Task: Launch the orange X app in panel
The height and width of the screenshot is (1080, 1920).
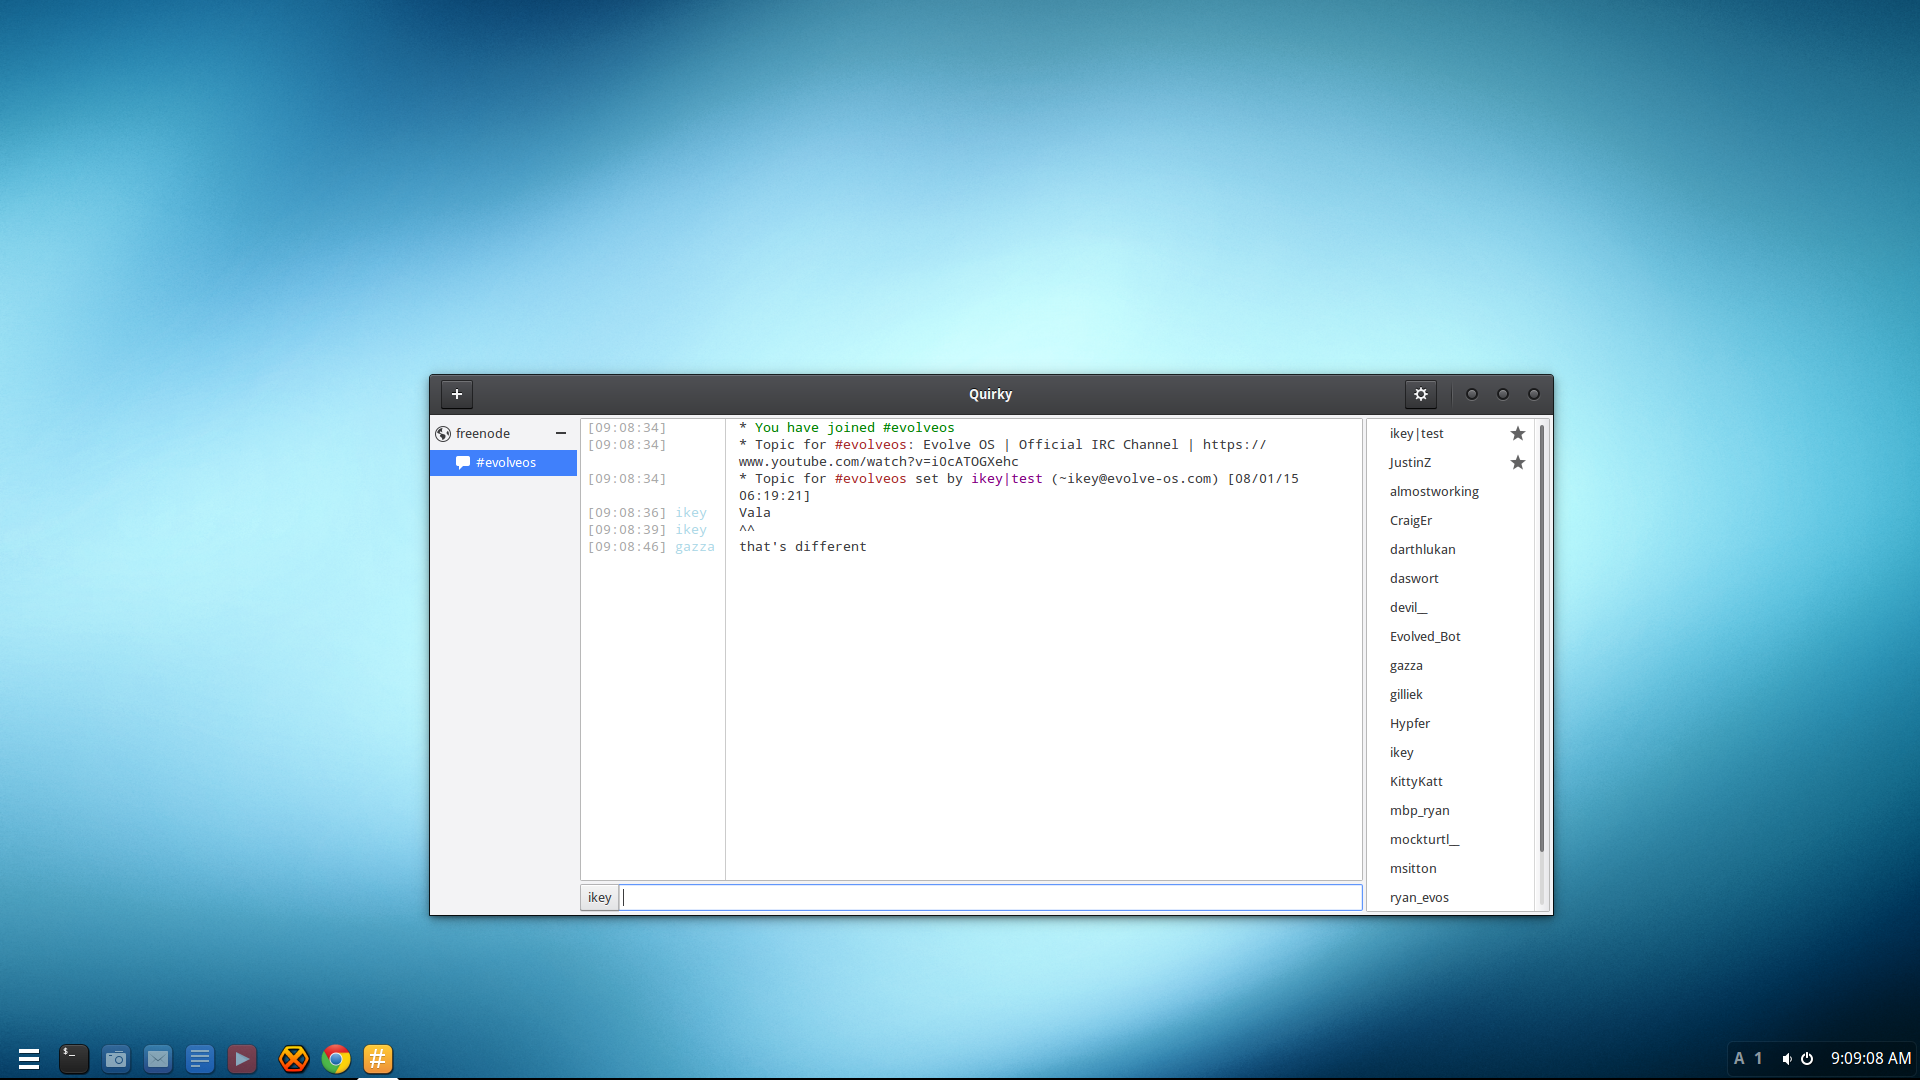Action: [x=294, y=1058]
